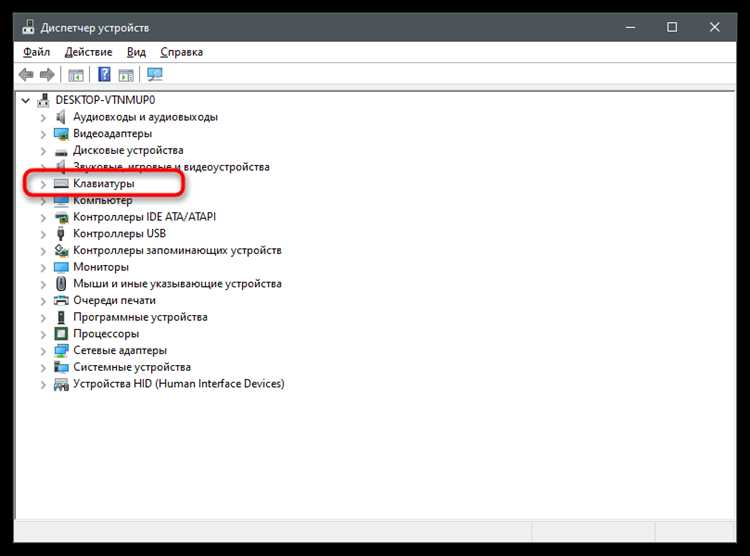Open the Справка menu

point(182,52)
